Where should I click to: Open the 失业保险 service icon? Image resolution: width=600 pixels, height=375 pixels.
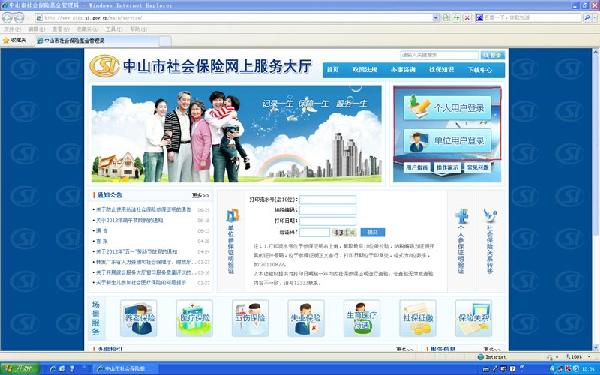pos(306,318)
